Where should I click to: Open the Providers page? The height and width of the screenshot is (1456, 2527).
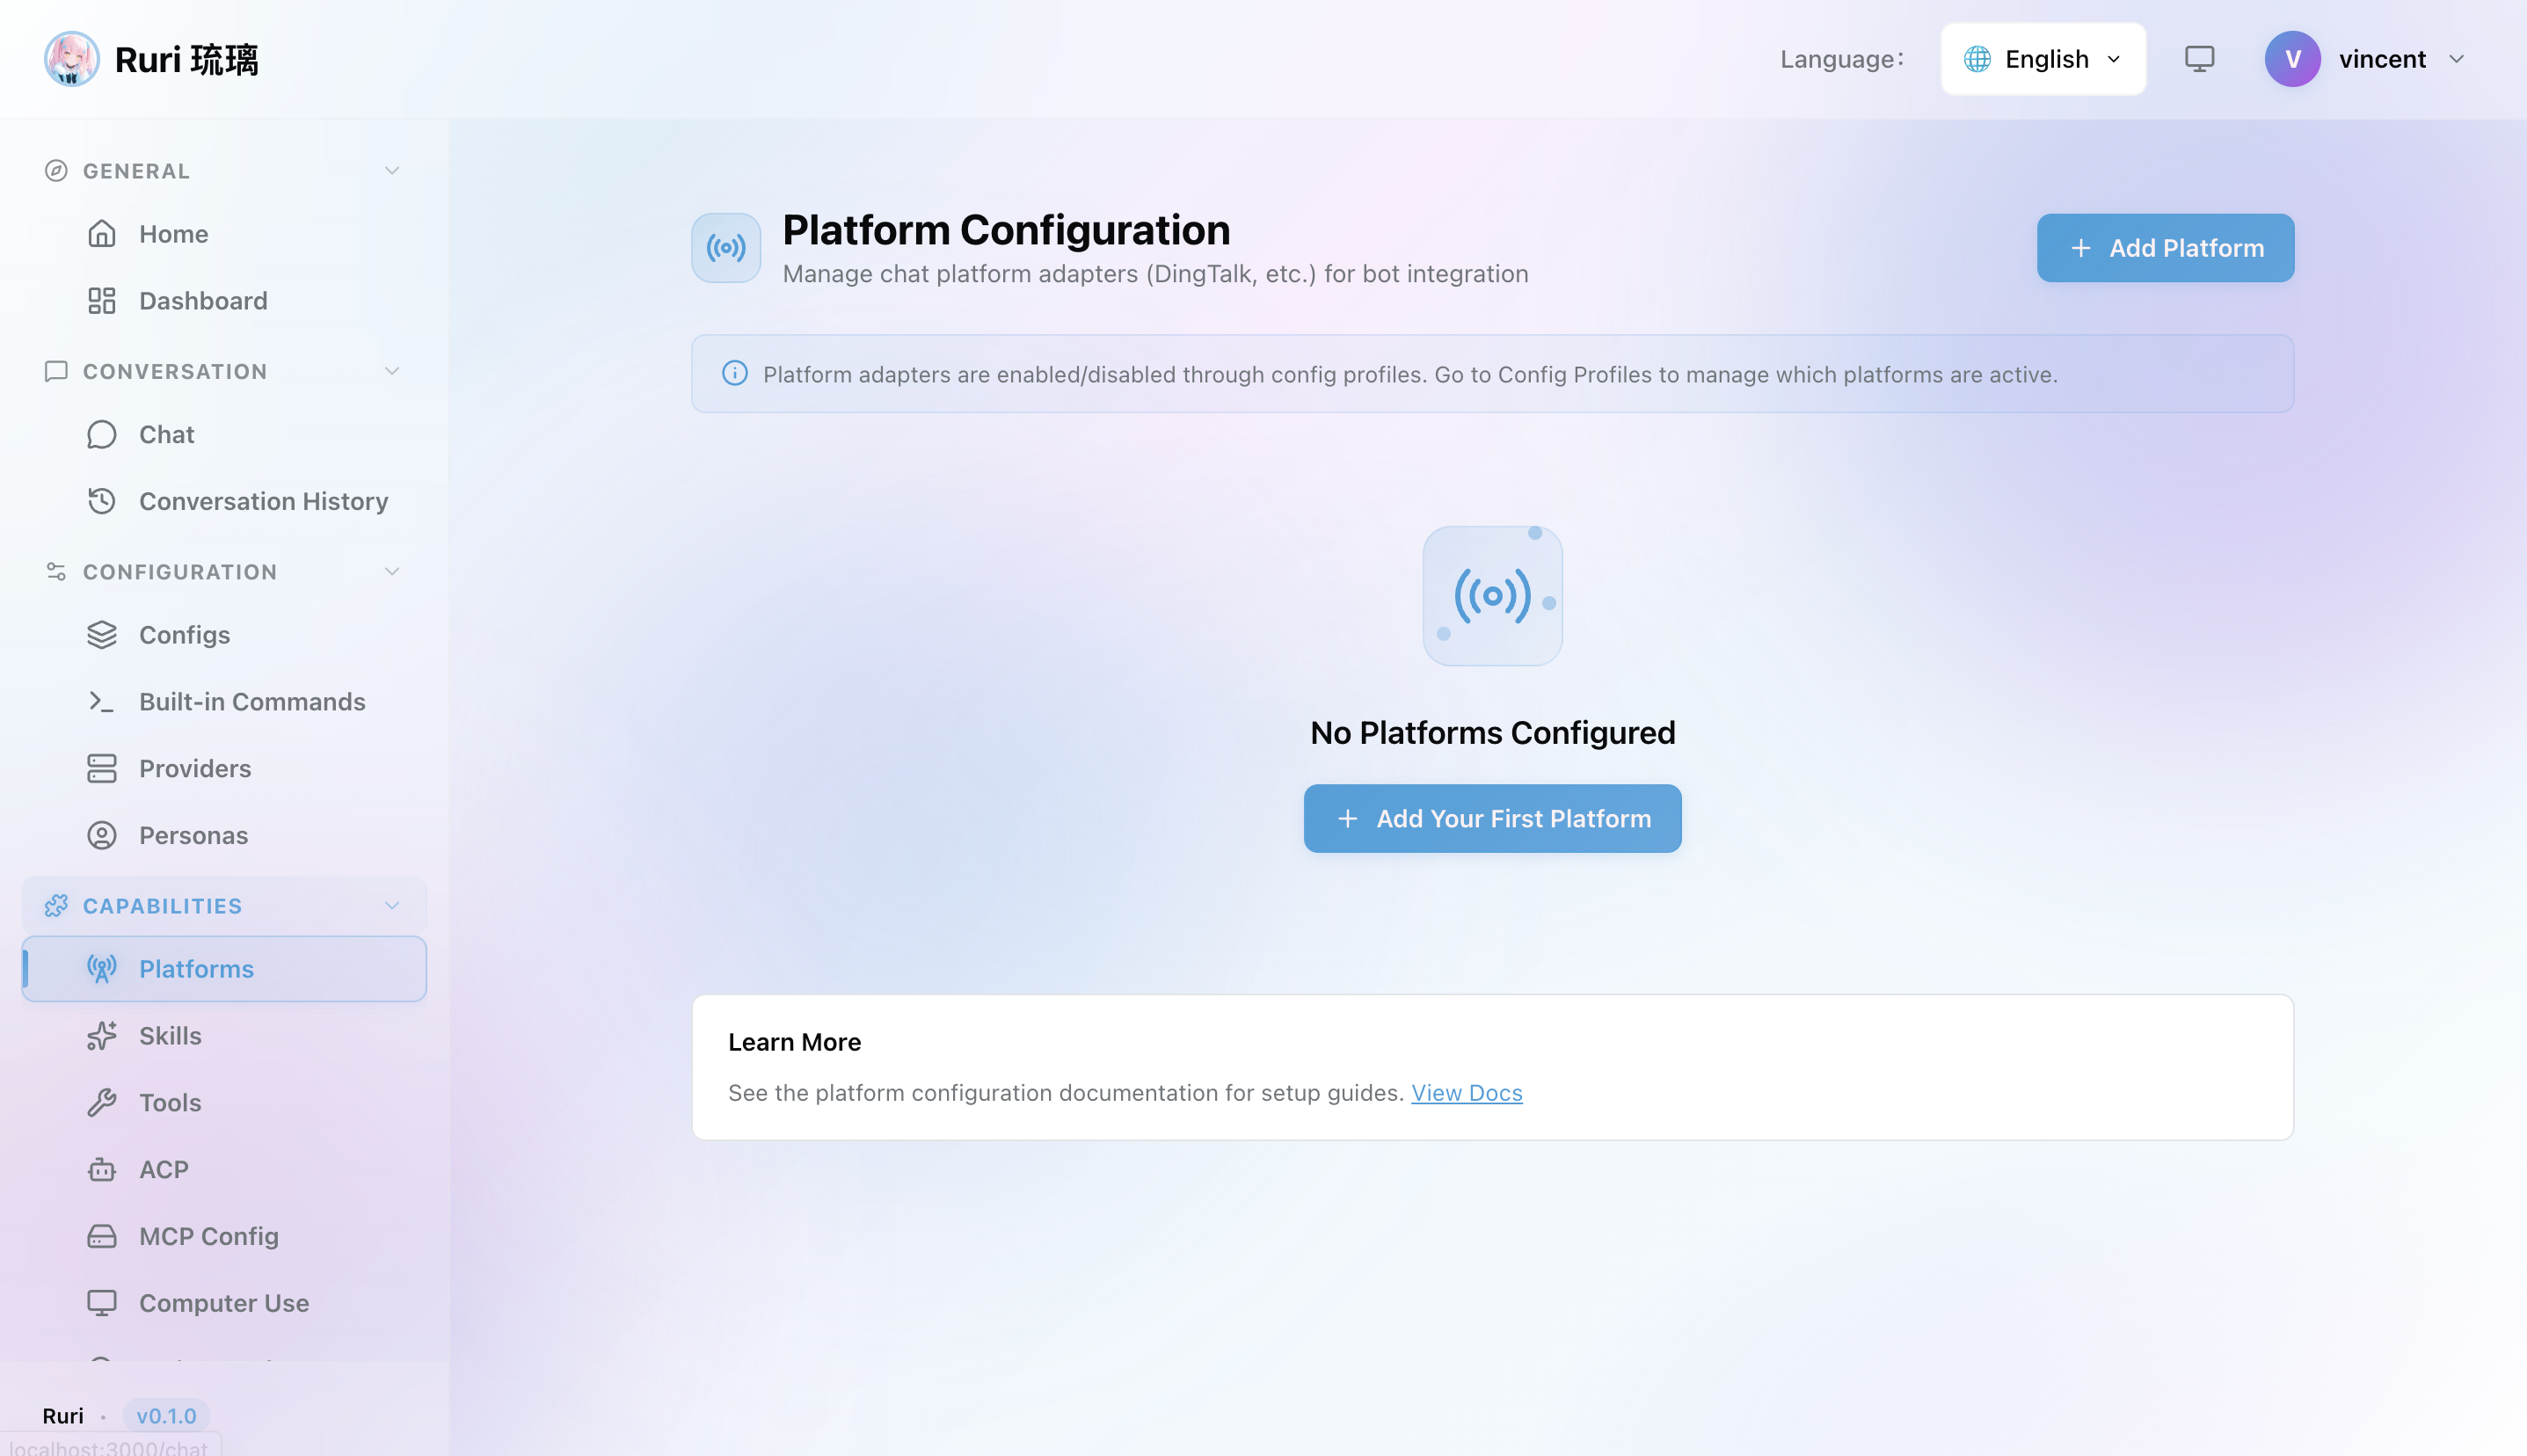[x=224, y=768]
